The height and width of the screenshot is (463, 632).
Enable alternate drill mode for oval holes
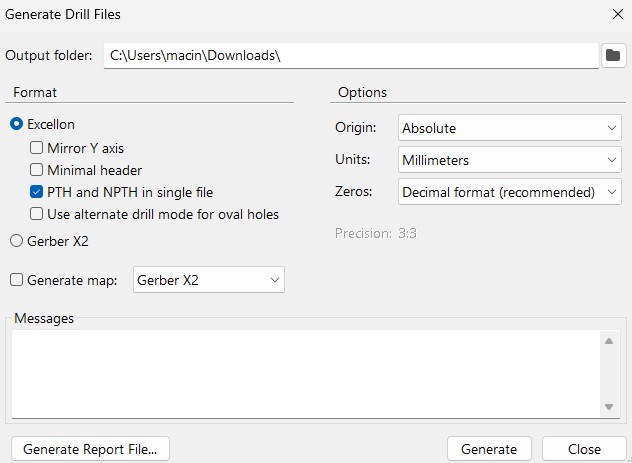pyautogui.click(x=37, y=214)
